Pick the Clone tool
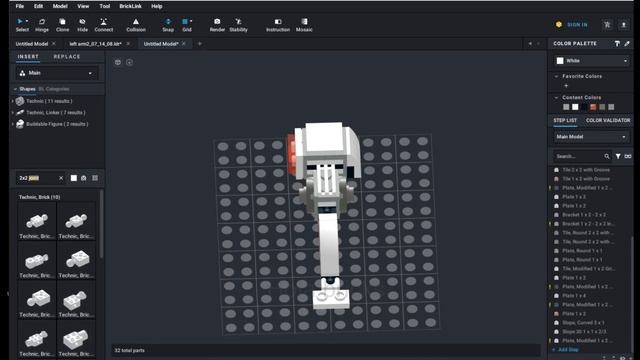Viewport: 640px width, 360px height. click(62, 25)
